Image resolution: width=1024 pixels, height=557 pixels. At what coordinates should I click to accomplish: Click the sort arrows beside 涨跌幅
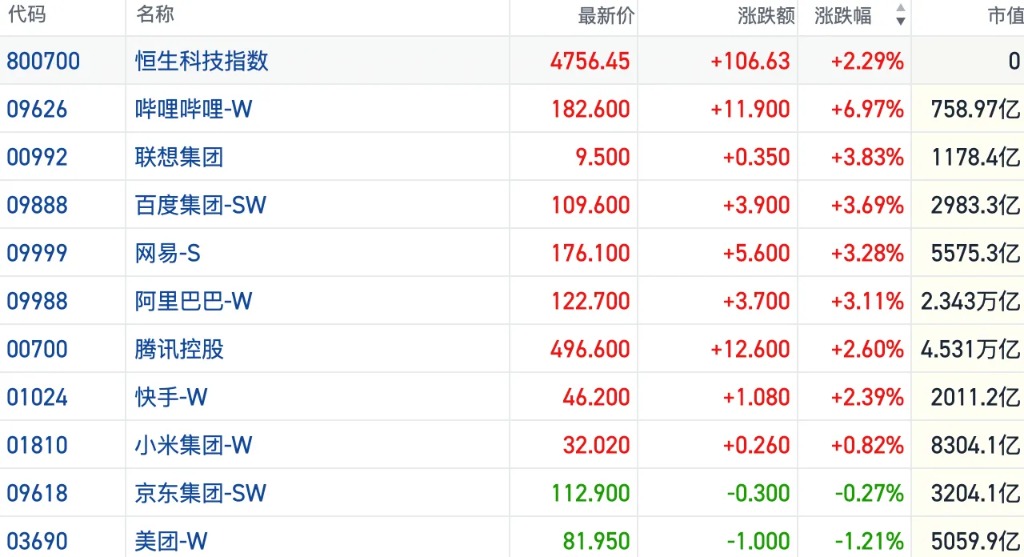pyautogui.click(x=900, y=16)
